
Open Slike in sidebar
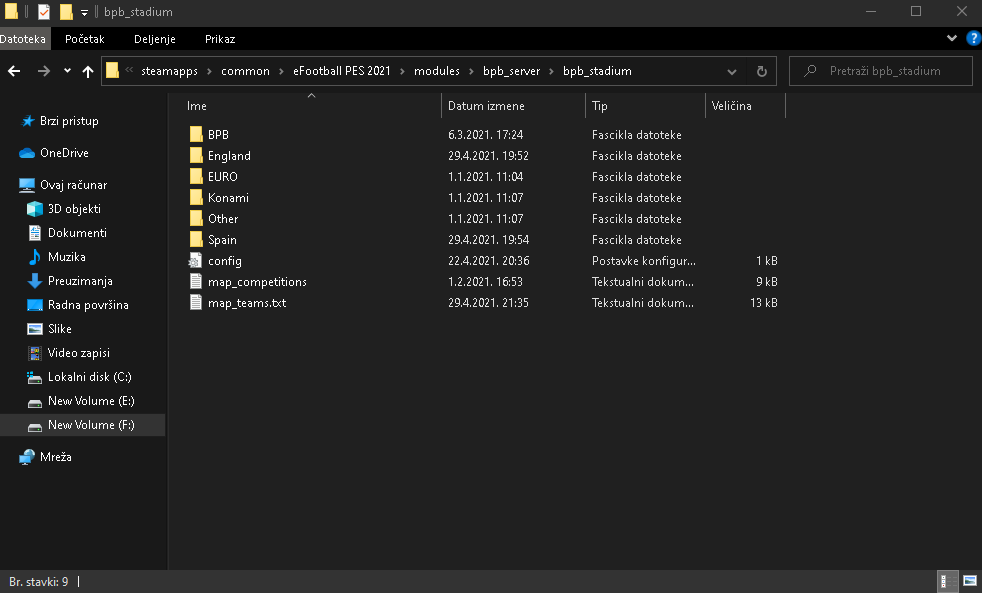click(59, 329)
